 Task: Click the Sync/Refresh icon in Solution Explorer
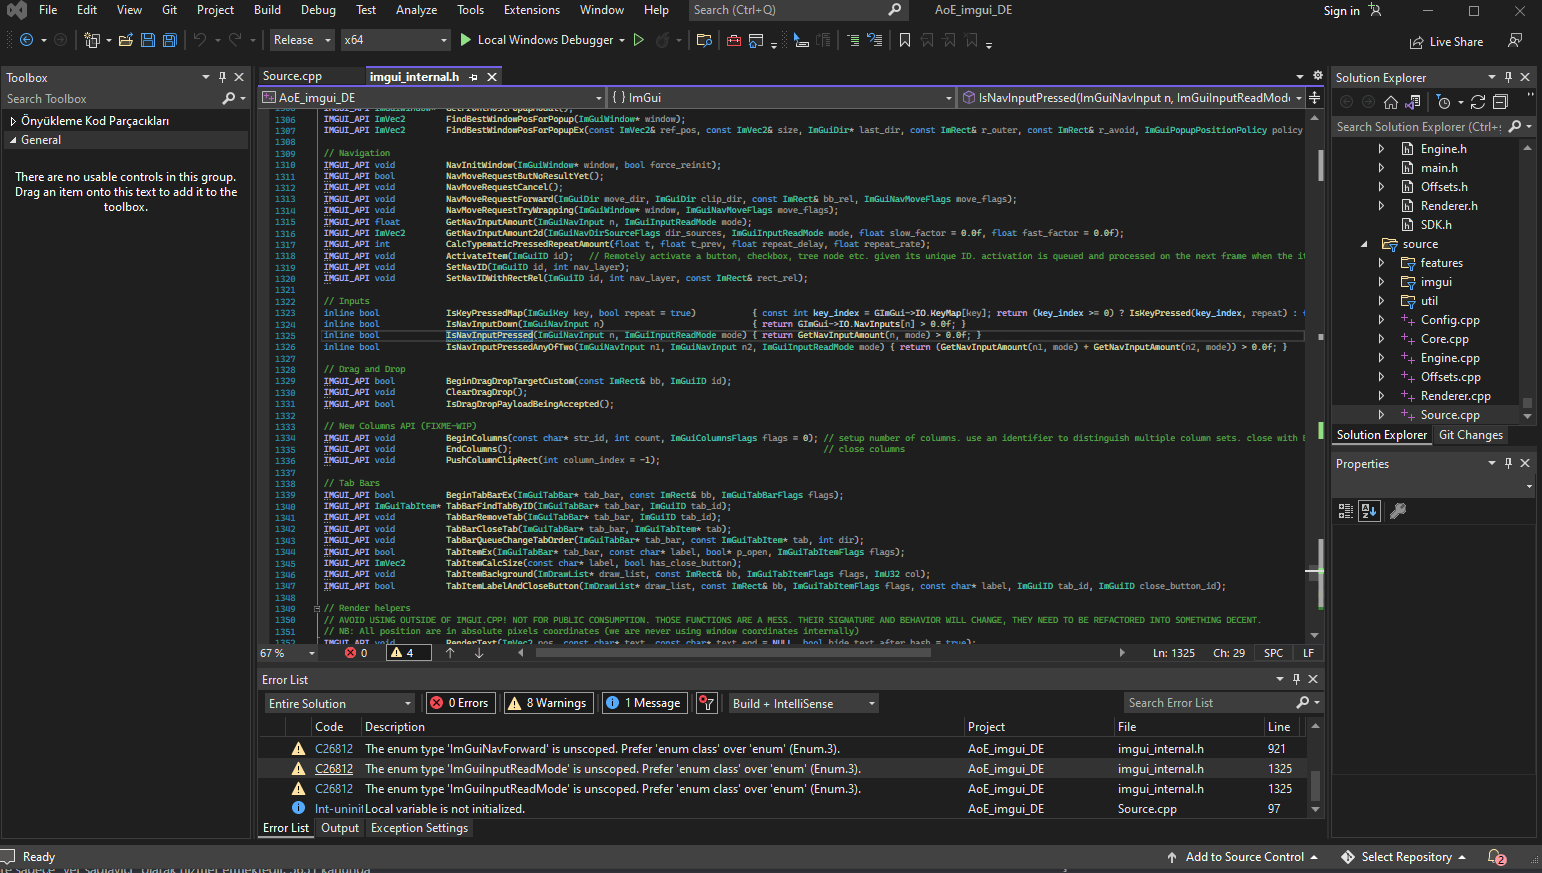[x=1478, y=102]
